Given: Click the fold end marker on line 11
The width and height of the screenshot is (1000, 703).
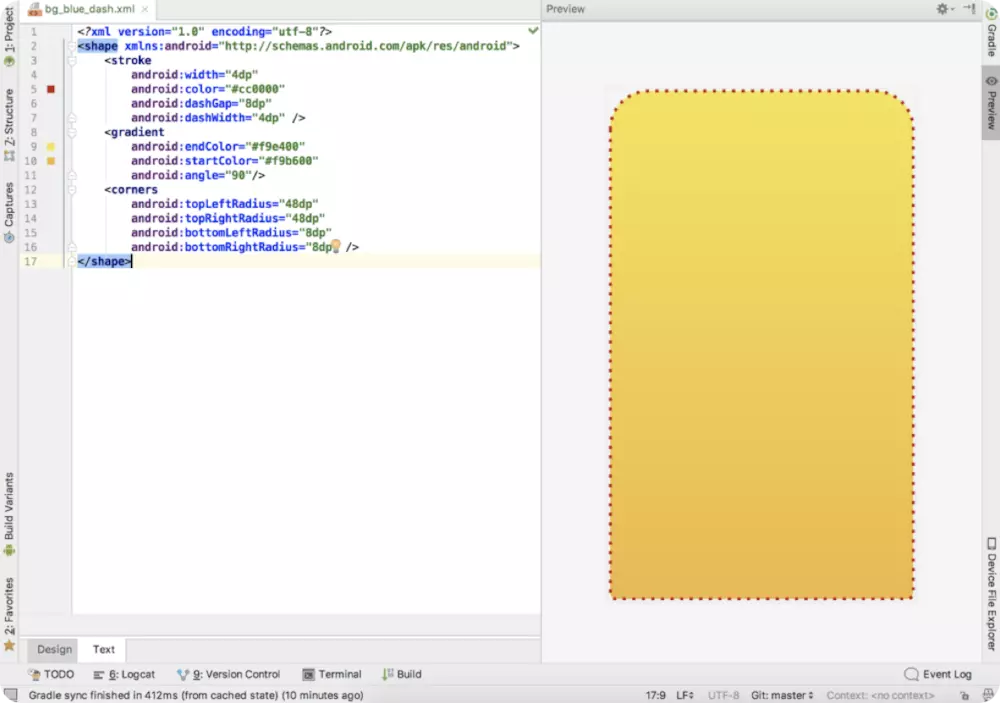Looking at the screenshot, I should [72, 175].
